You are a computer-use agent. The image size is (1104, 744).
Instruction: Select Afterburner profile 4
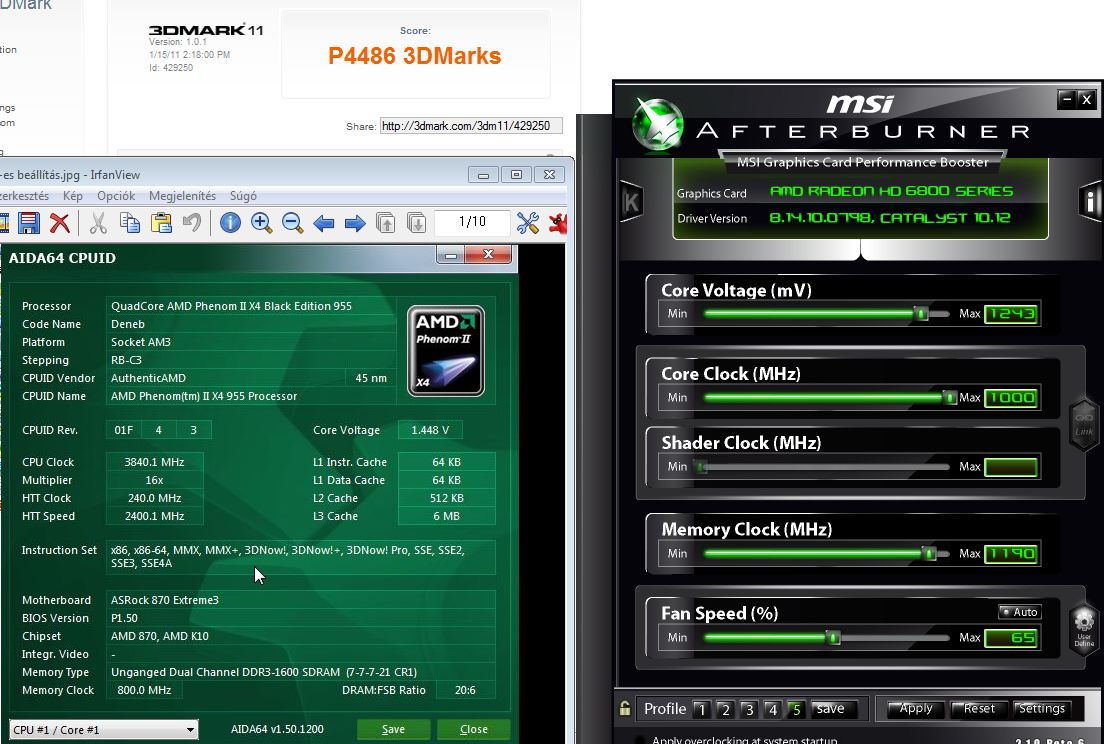tap(772, 709)
